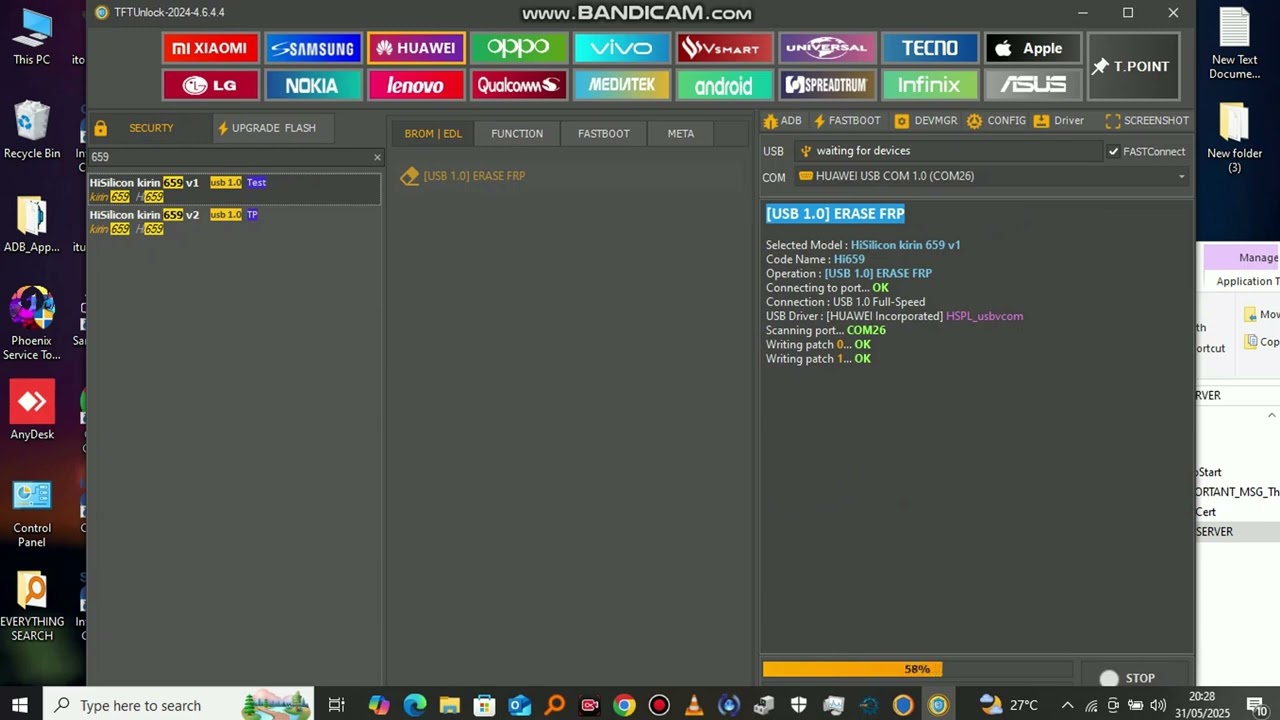The image size is (1280, 720).
Task: Select the Huawei brand button
Action: click(x=416, y=48)
